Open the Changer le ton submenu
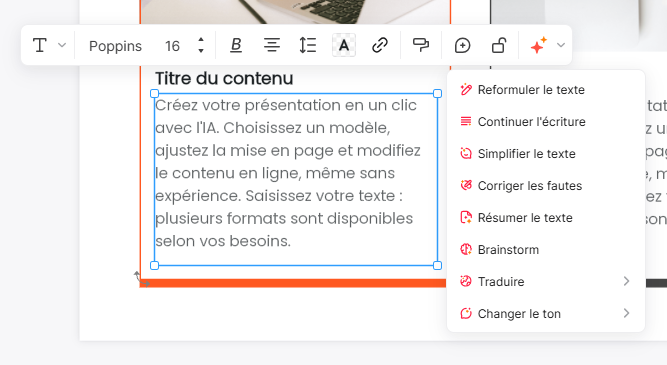This screenshot has height=365, width=667. (x=546, y=314)
